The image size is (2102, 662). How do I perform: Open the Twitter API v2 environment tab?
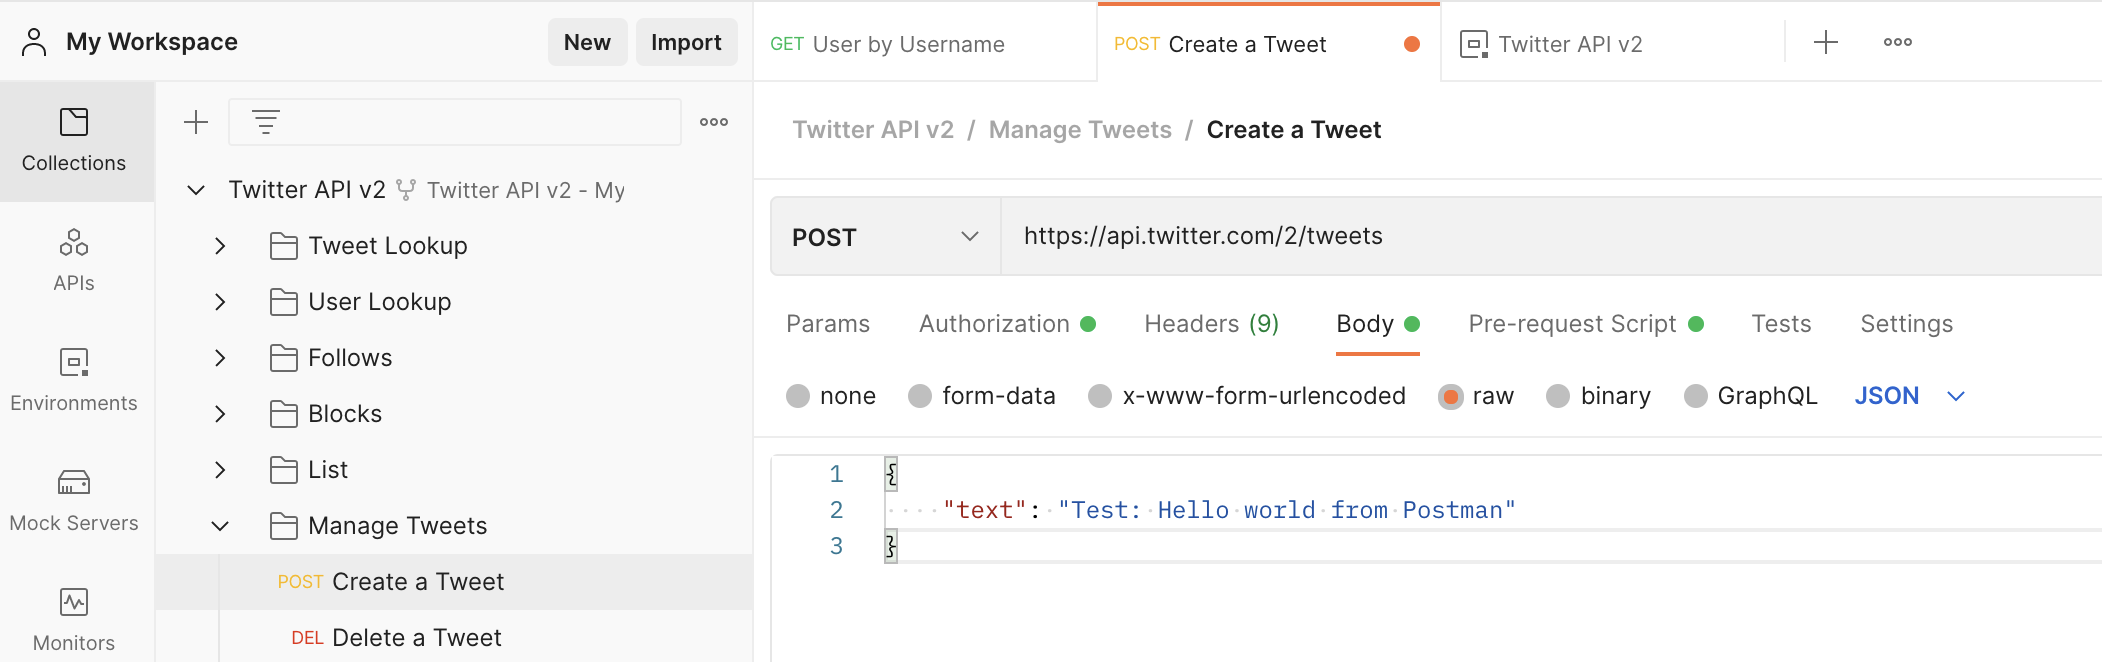tap(1612, 44)
